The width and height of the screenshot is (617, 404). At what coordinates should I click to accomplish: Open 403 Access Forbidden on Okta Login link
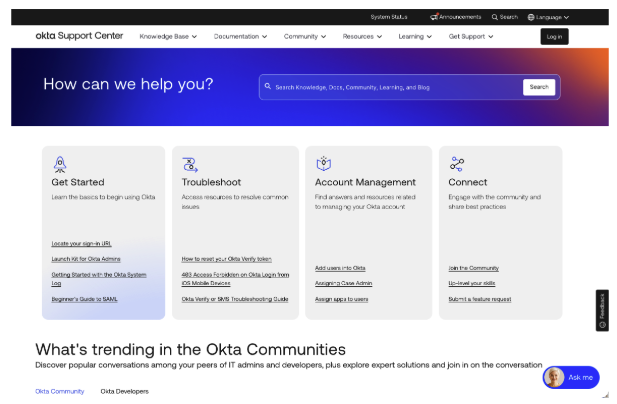(235, 279)
